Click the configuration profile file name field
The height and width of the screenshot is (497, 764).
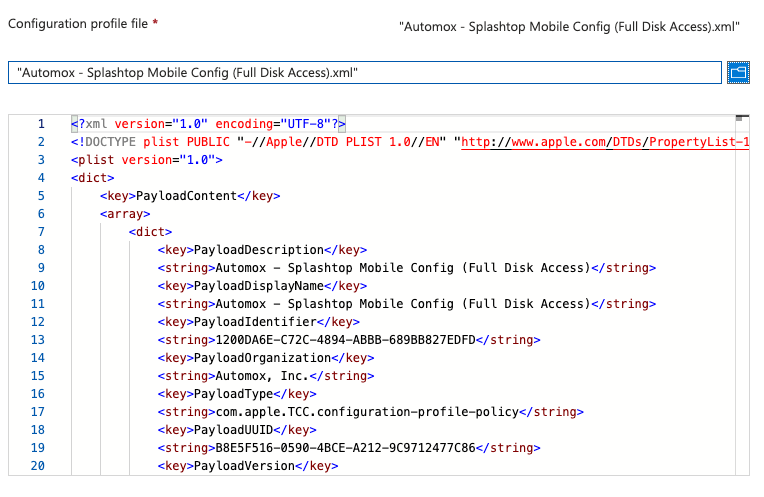364,73
